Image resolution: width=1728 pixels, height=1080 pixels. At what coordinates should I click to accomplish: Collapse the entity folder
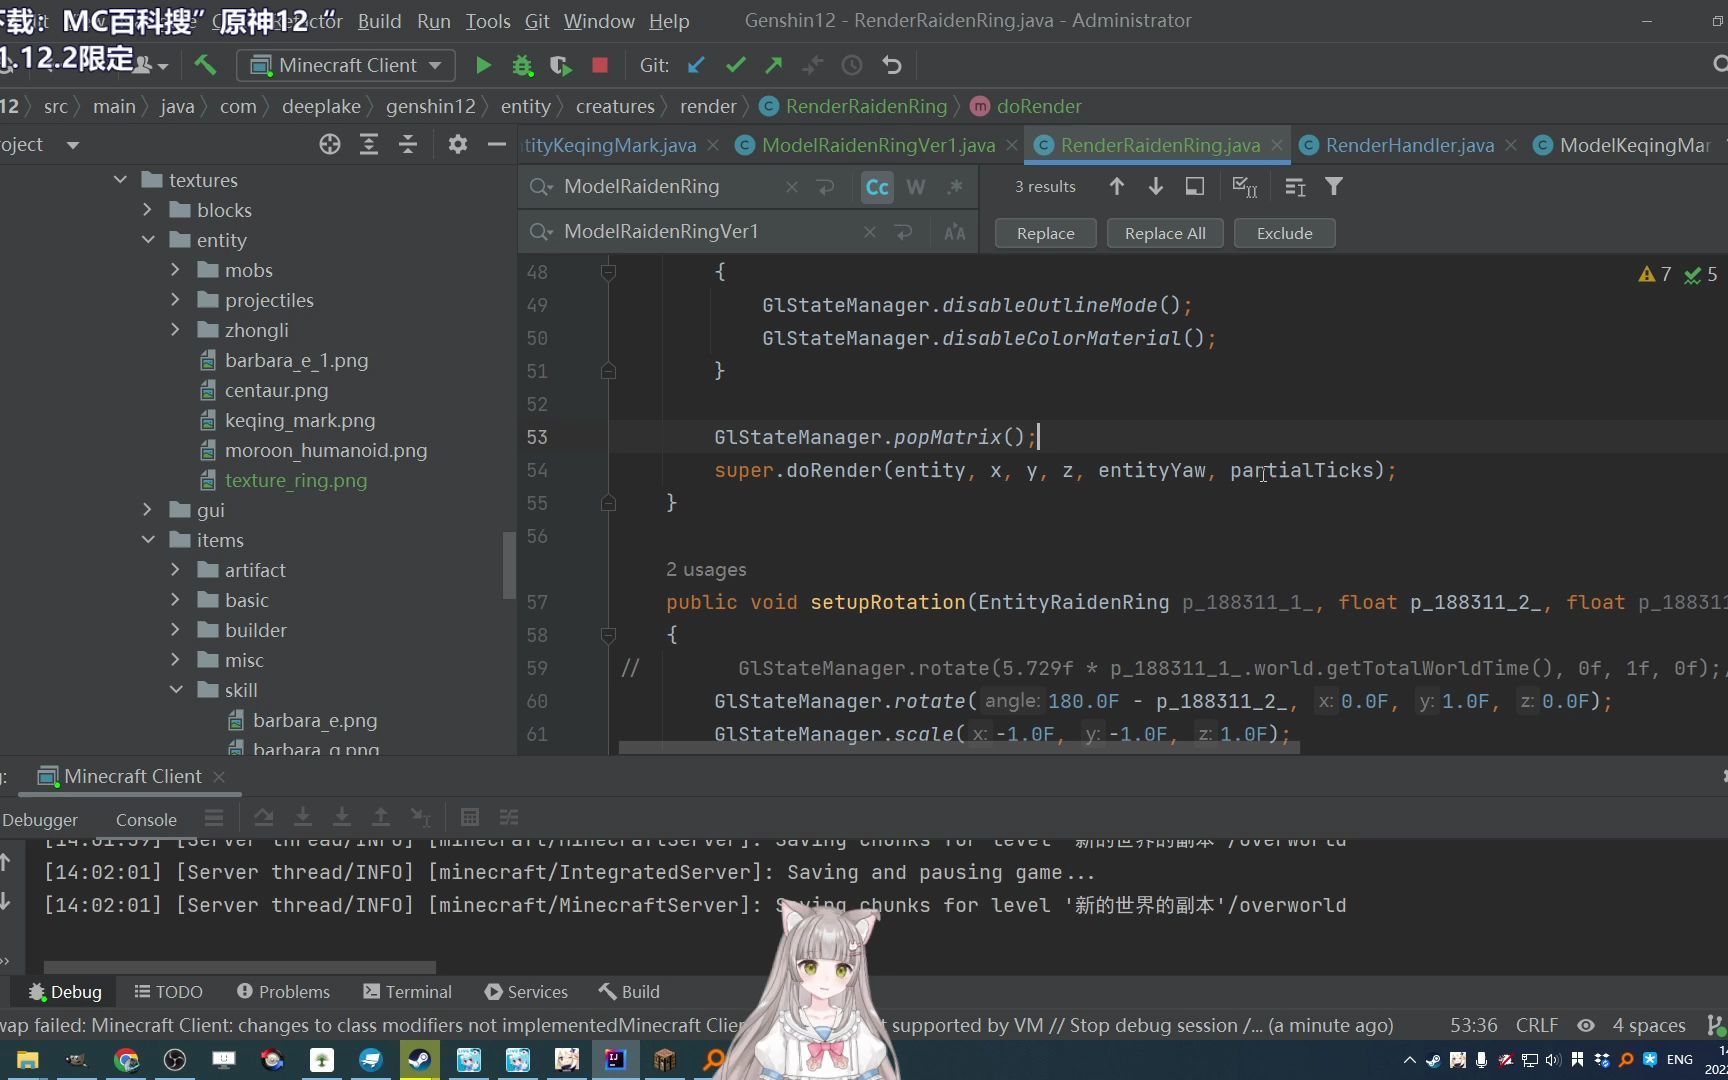pos(148,240)
